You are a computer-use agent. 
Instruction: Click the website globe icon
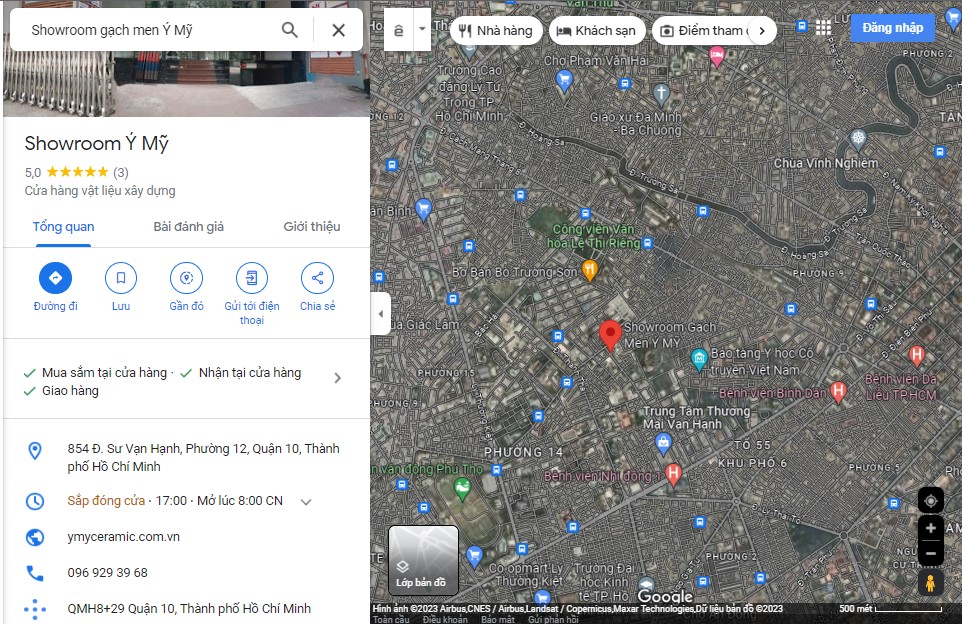[35, 537]
